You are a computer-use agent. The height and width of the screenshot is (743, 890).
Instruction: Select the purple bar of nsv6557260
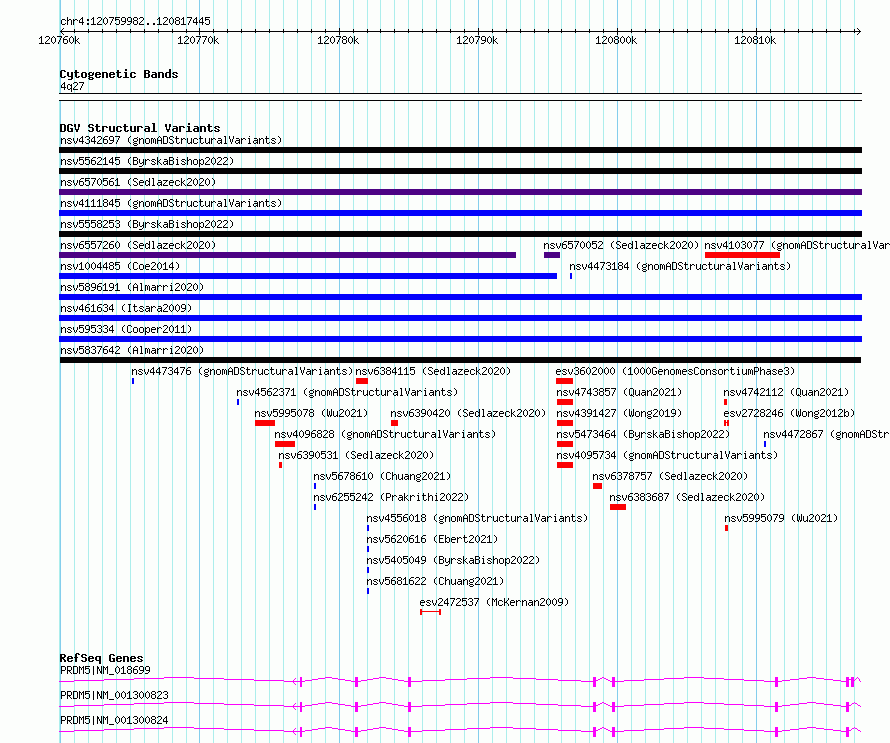[287, 255]
